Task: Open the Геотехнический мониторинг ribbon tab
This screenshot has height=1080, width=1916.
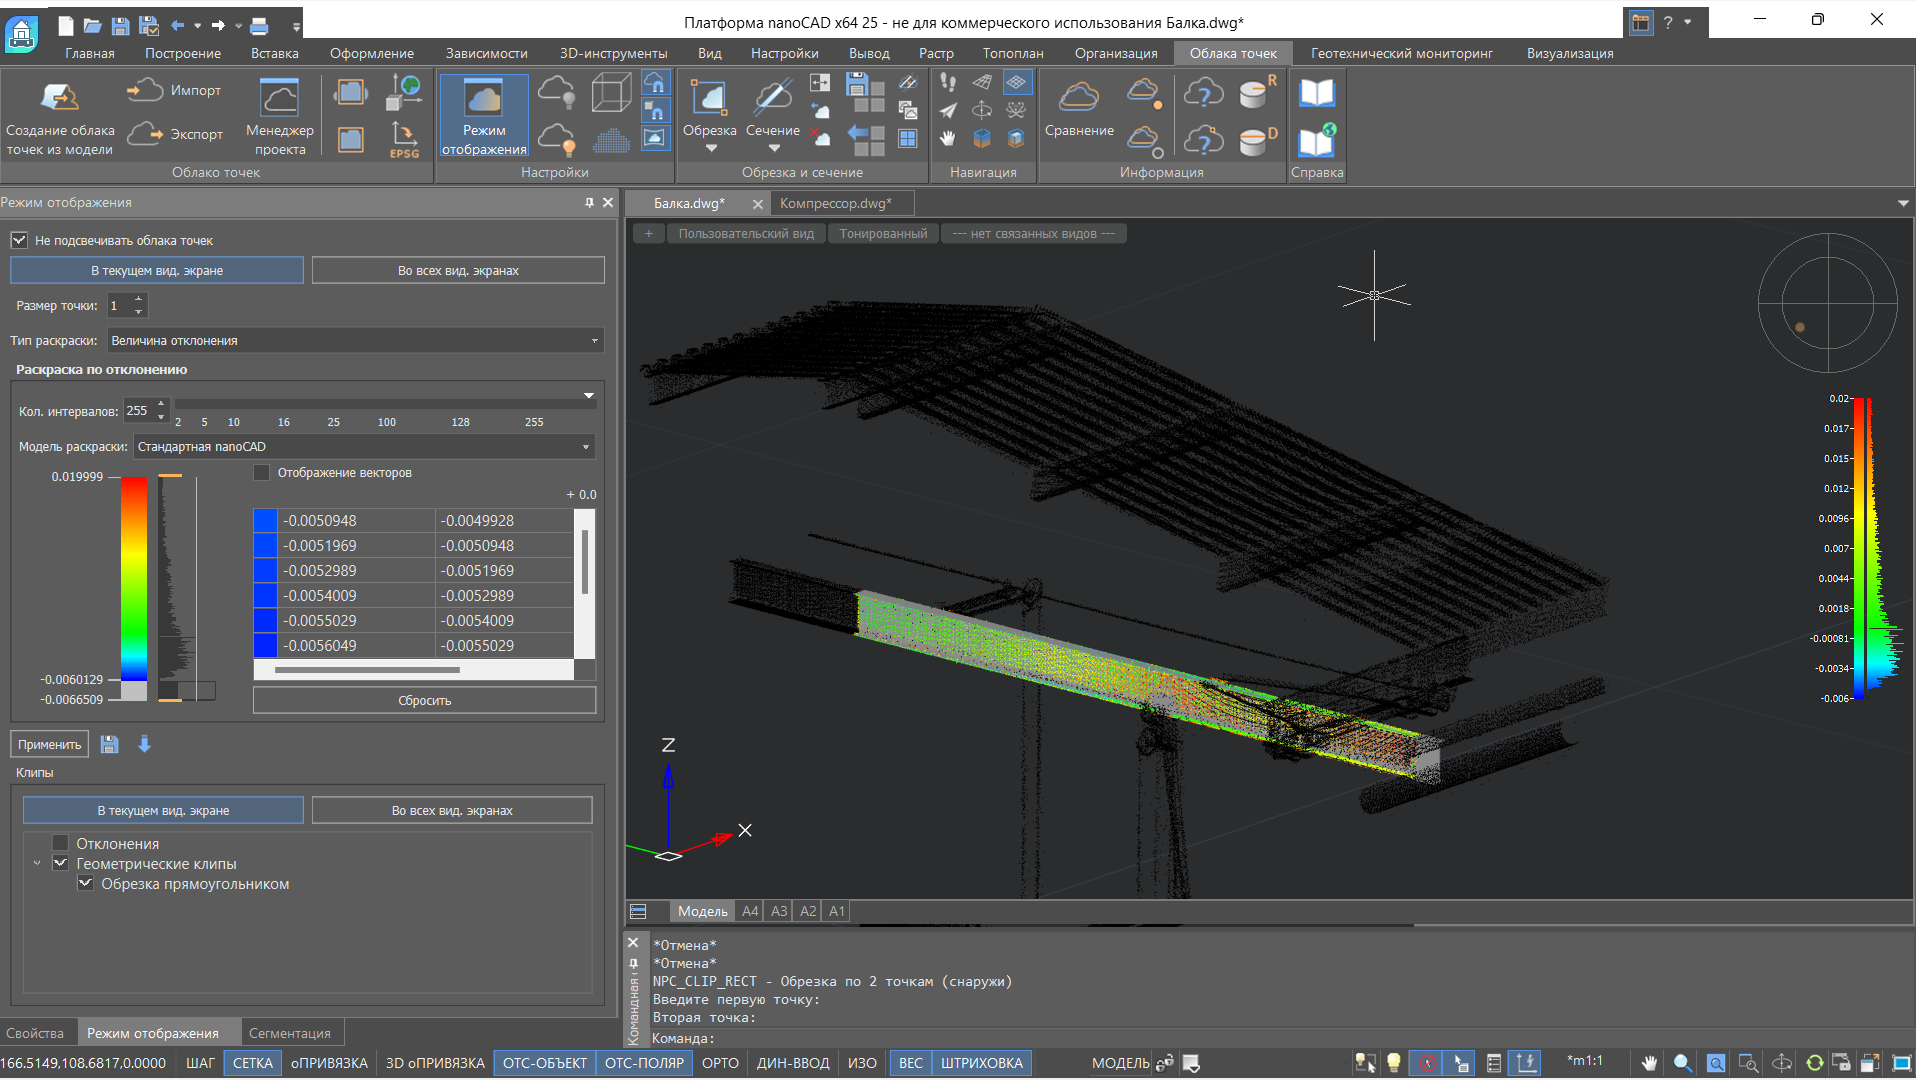Action: click(x=1401, y=53)
